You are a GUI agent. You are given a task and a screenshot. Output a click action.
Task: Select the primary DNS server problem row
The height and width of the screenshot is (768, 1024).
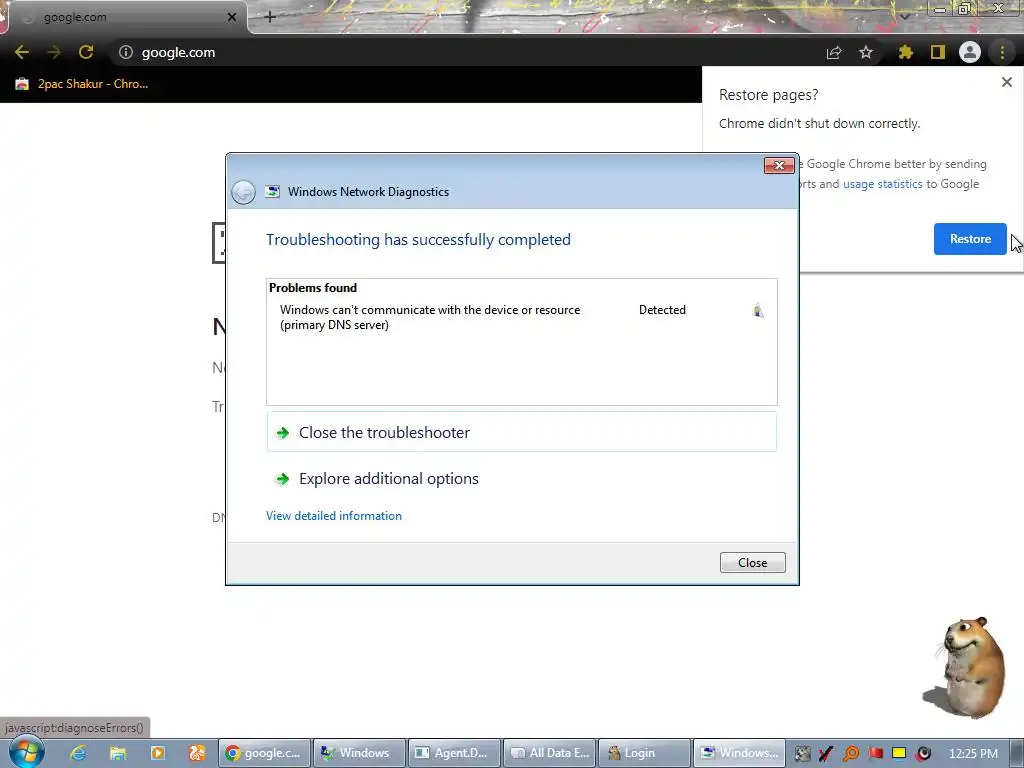[x=521, y=317]
